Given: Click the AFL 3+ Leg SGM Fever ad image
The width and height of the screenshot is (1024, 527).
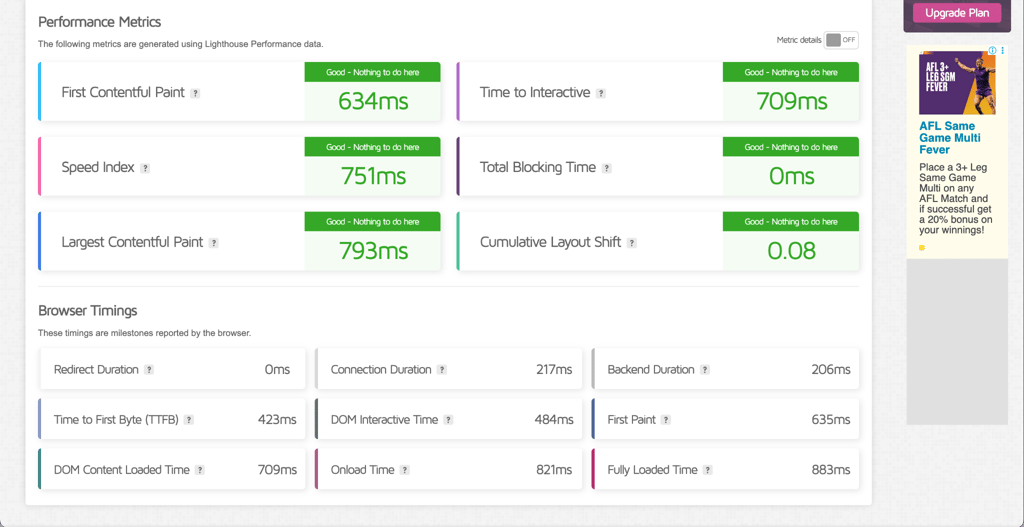Looking at the screenshot, I should point(957,83).
